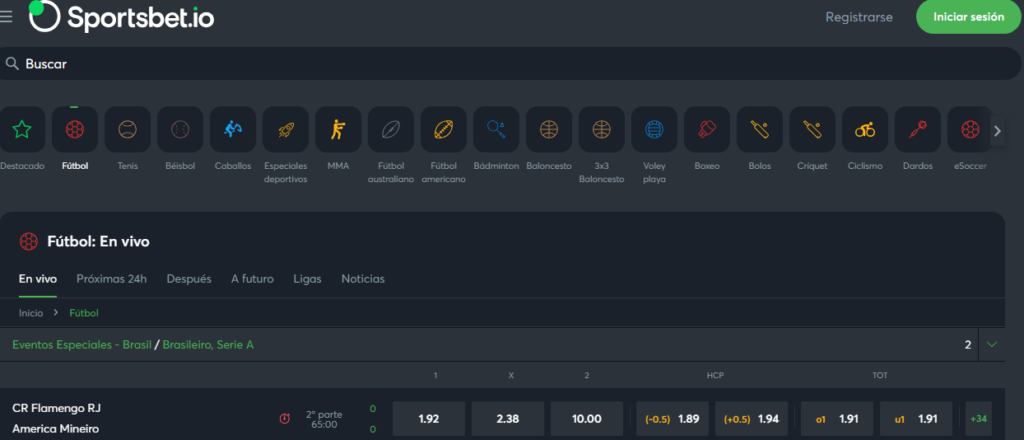1024x440 pixels.
Task: Select the Tenis sport icon
Action: click(127, 130)
